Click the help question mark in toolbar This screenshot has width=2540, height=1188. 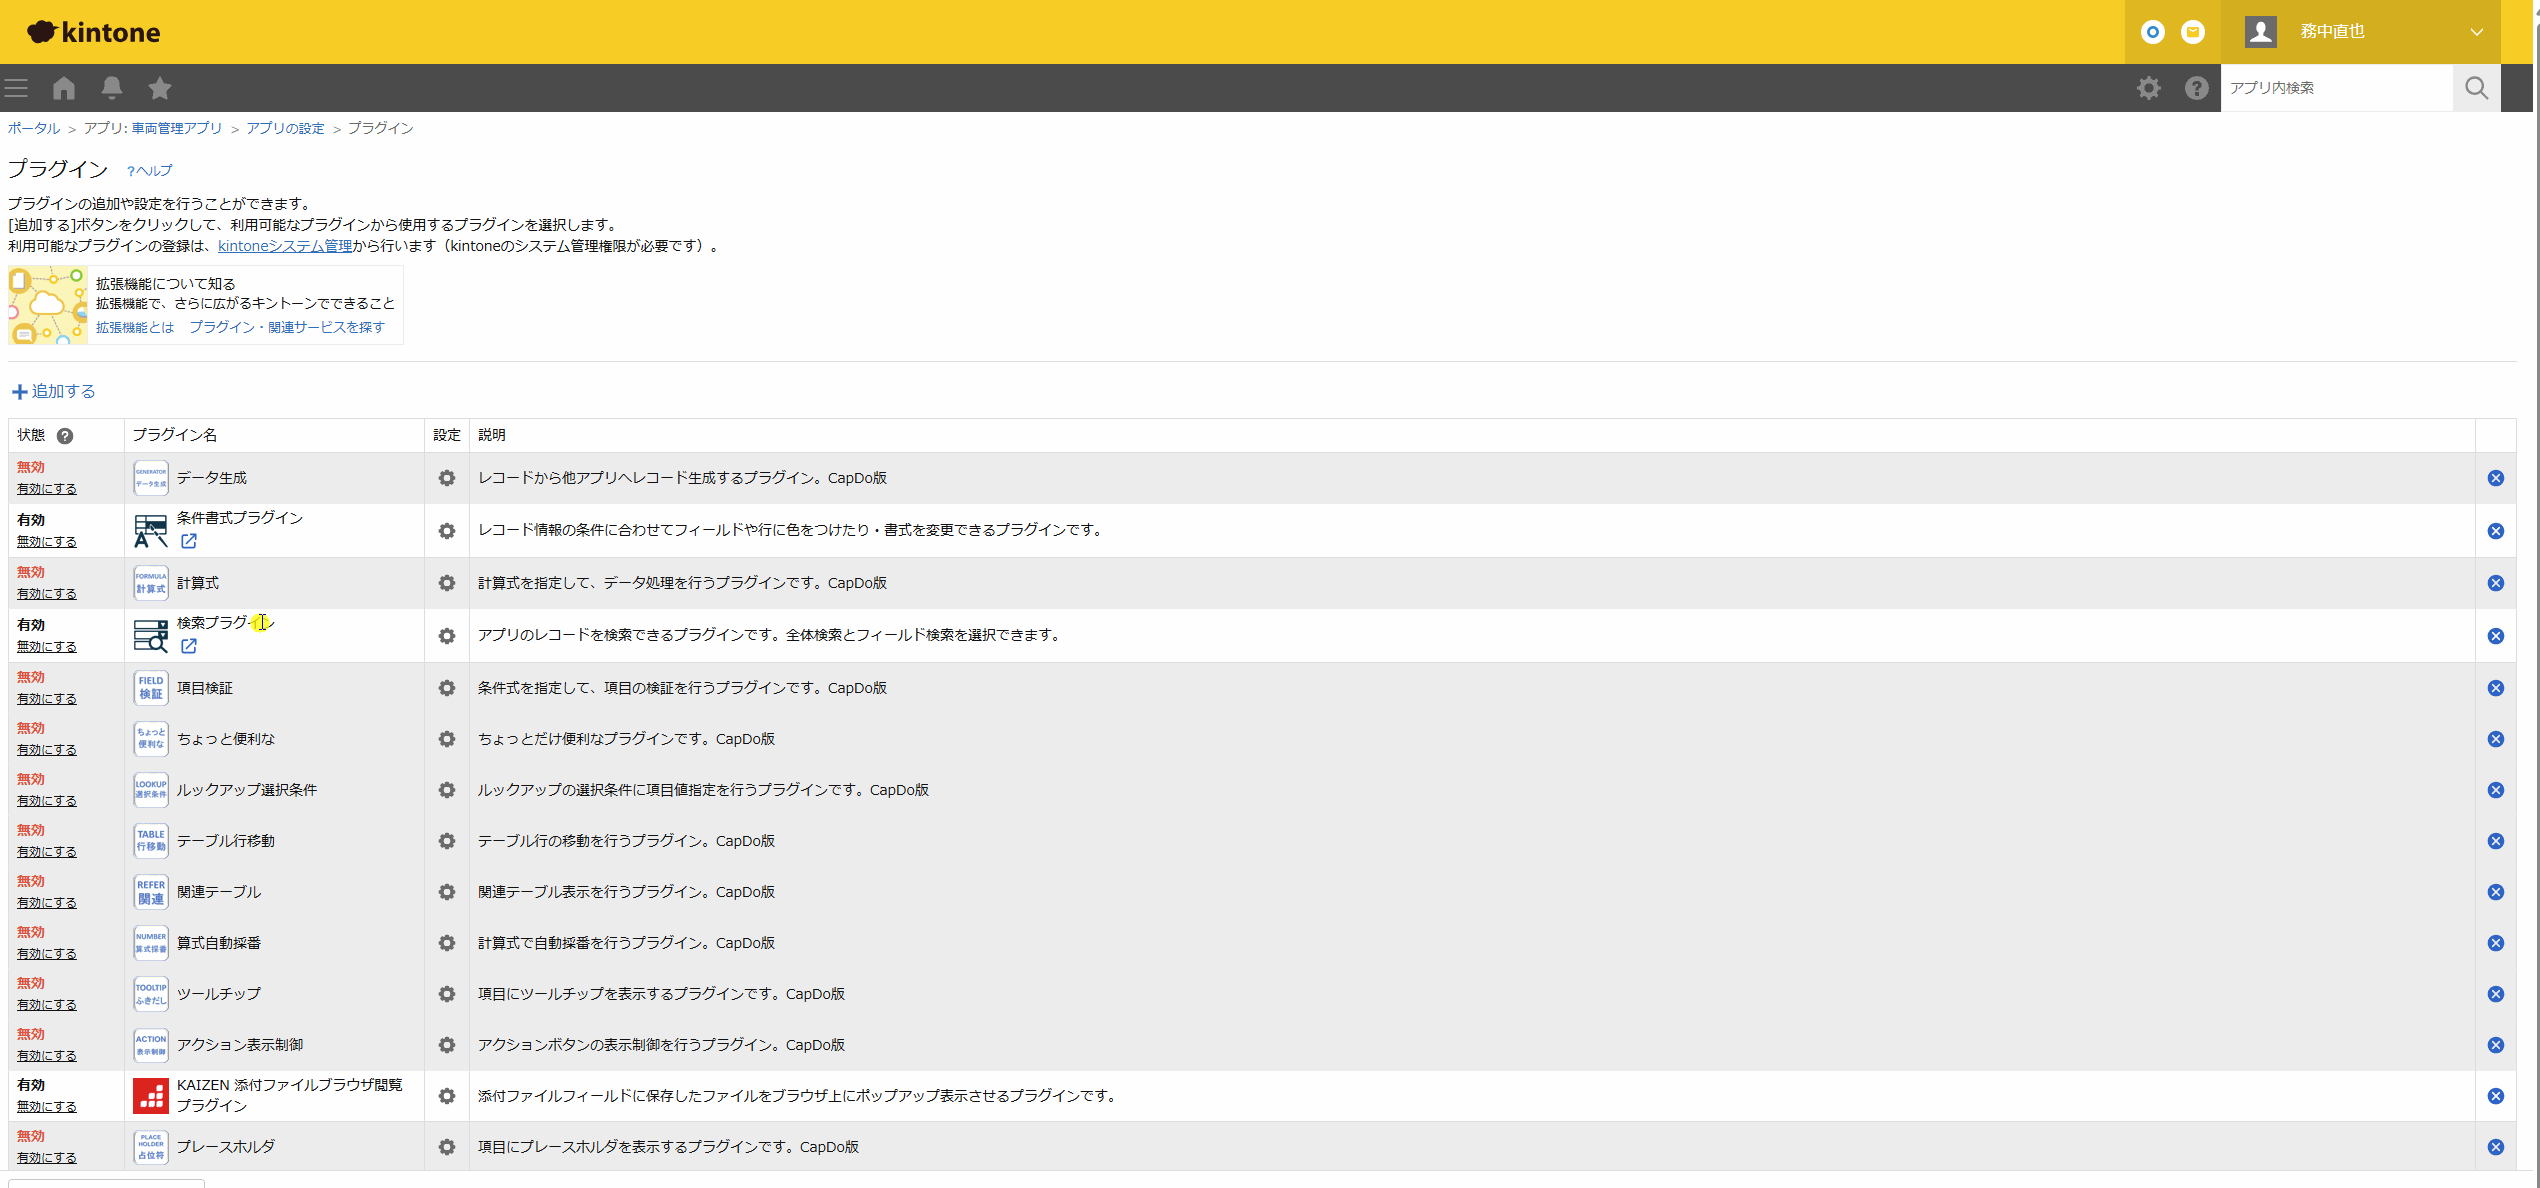pos(2196,88)
